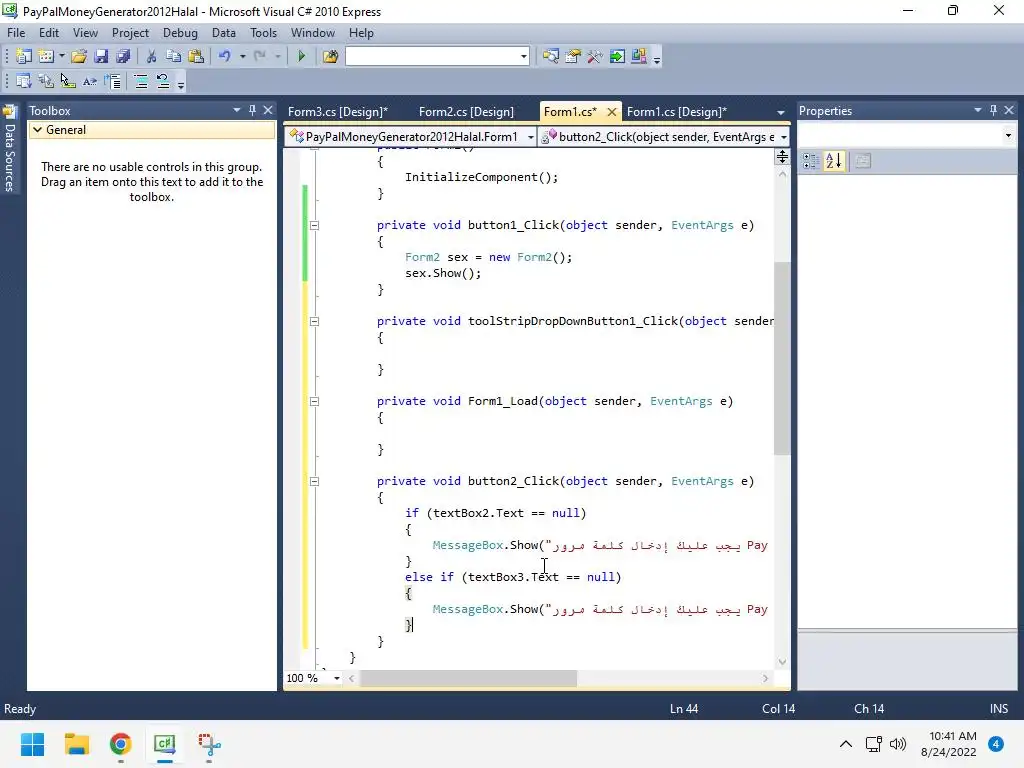Click the Display Object Member List icon
This screenshot has height=768, width=1024.
(24, 82)
